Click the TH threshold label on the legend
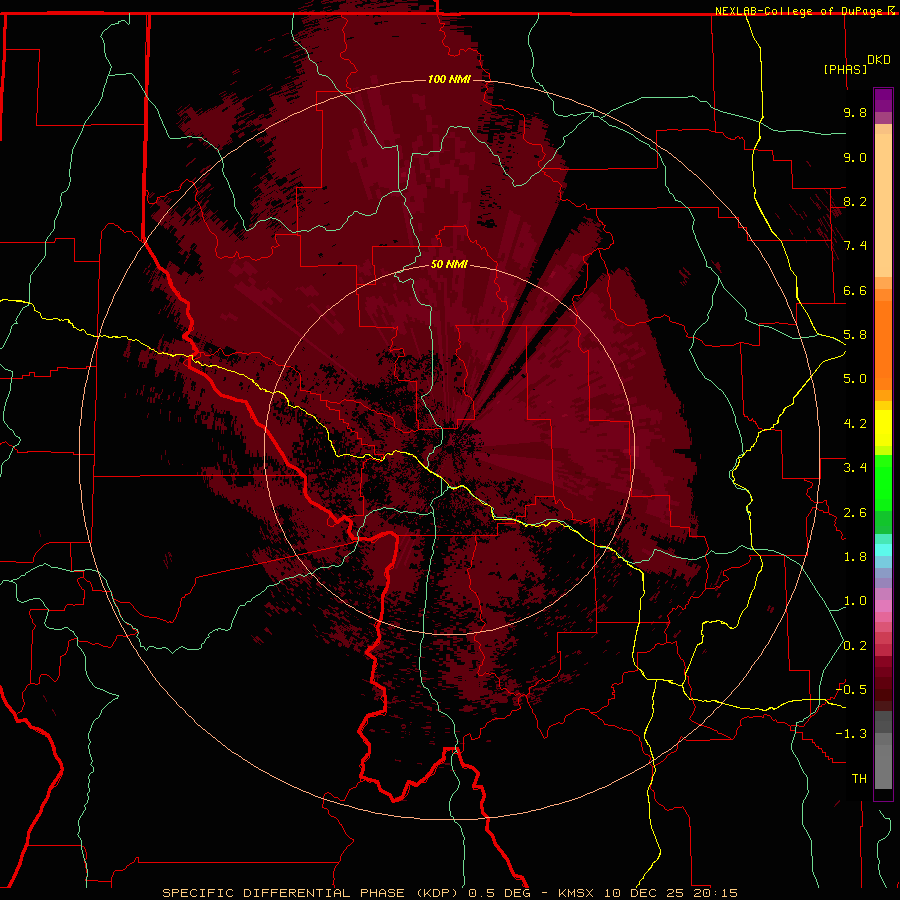Image resolution: width=900 pixels, height=900 pixels. tap(859, 779)
